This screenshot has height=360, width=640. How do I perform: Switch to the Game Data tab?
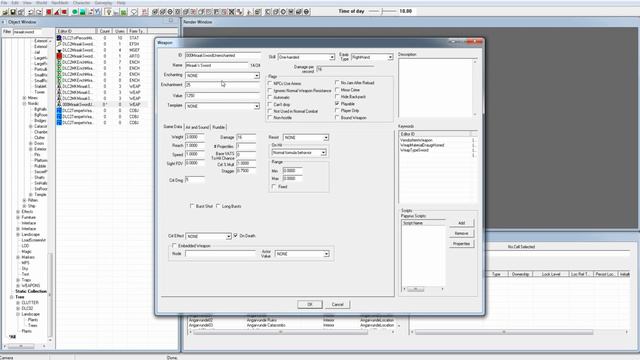pos(173,127)
